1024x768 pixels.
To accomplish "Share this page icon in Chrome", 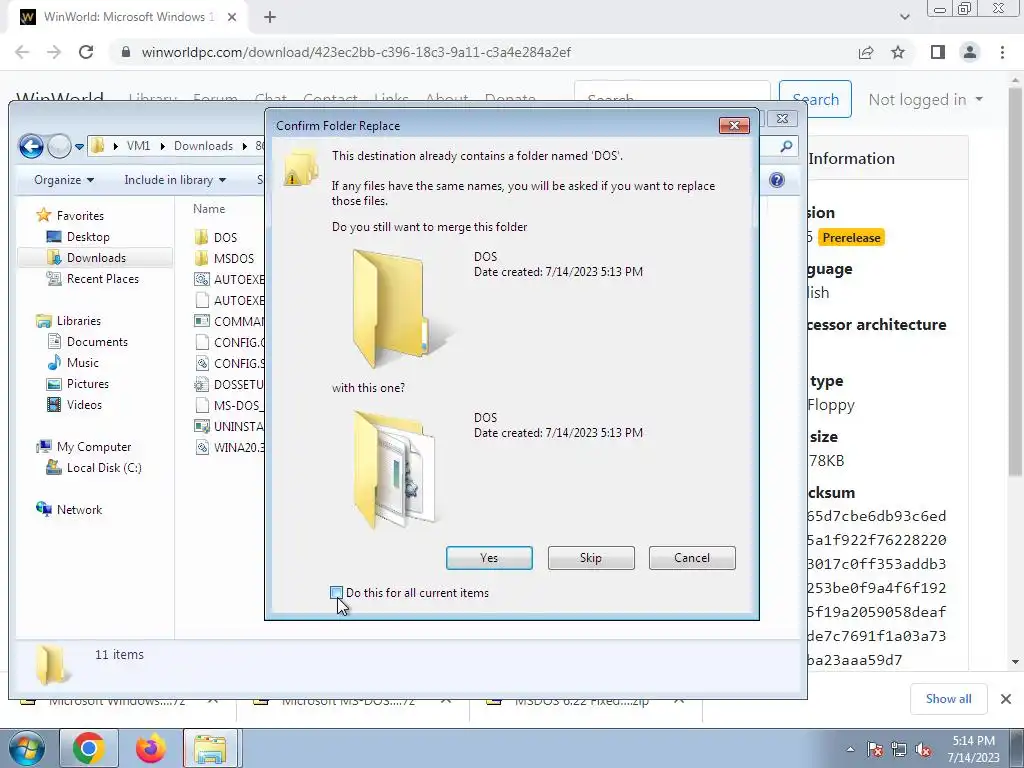I will click(x=866, y=52).
